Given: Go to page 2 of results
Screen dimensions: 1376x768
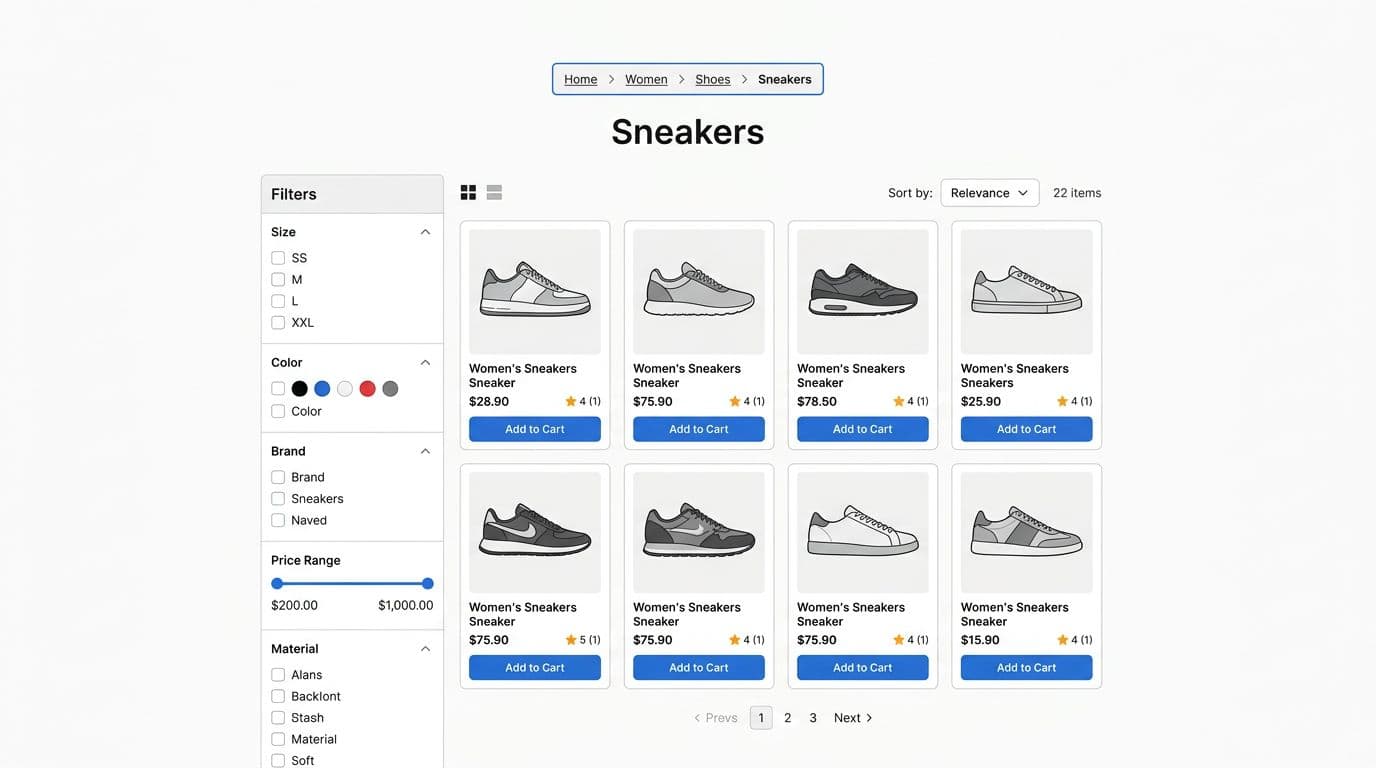Looking at the screenshot, I should [788, 718].
